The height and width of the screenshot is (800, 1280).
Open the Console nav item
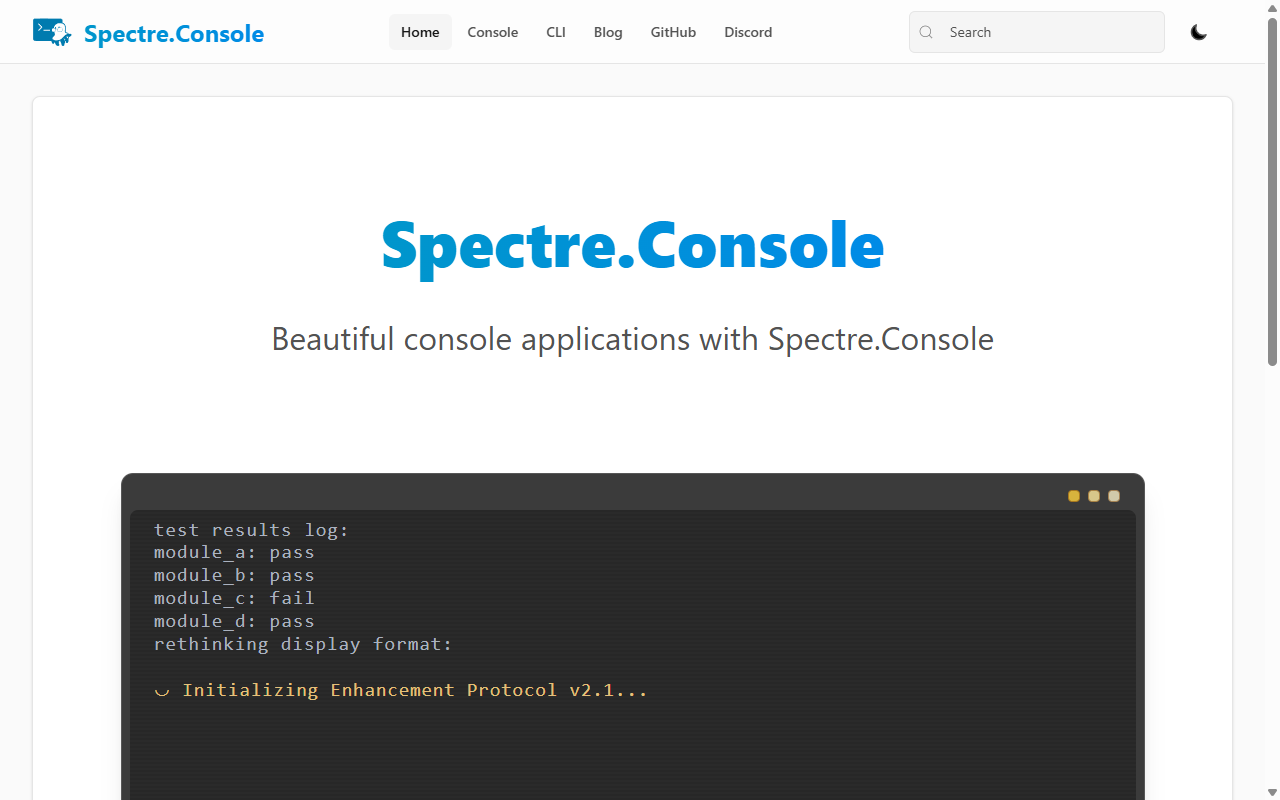[493, 32]
